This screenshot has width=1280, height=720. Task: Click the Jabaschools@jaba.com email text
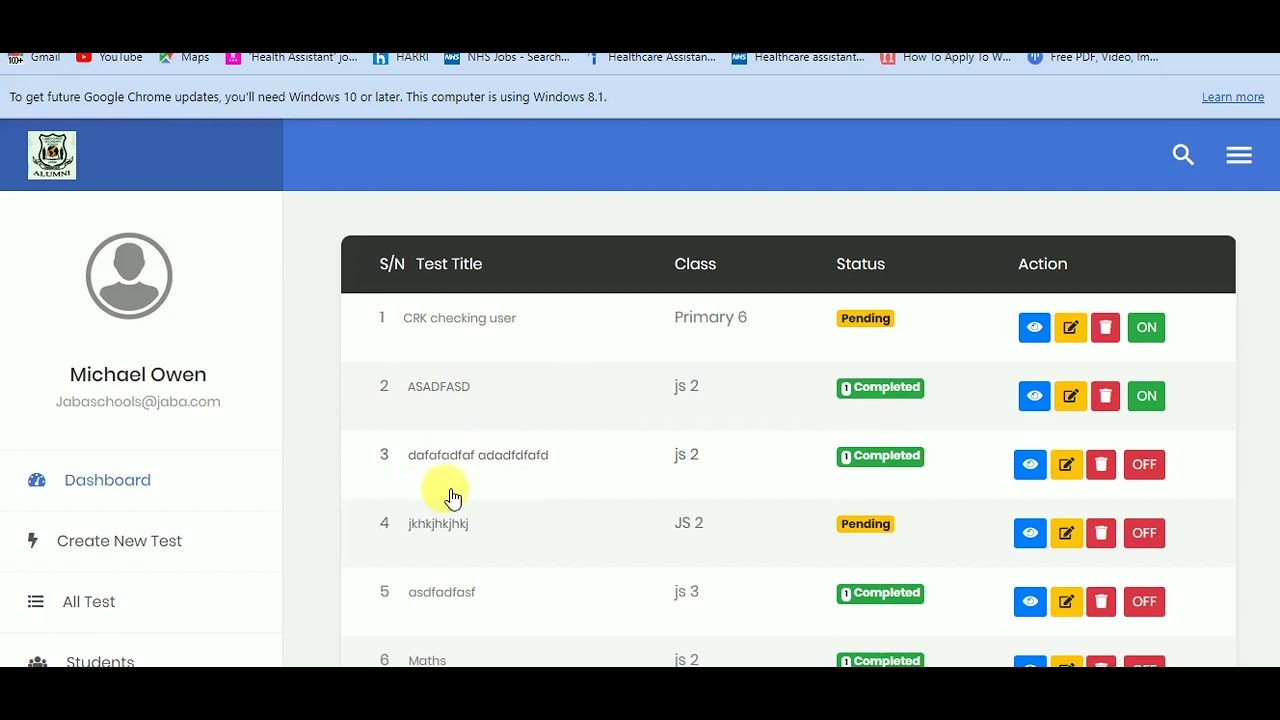[138, 402]
